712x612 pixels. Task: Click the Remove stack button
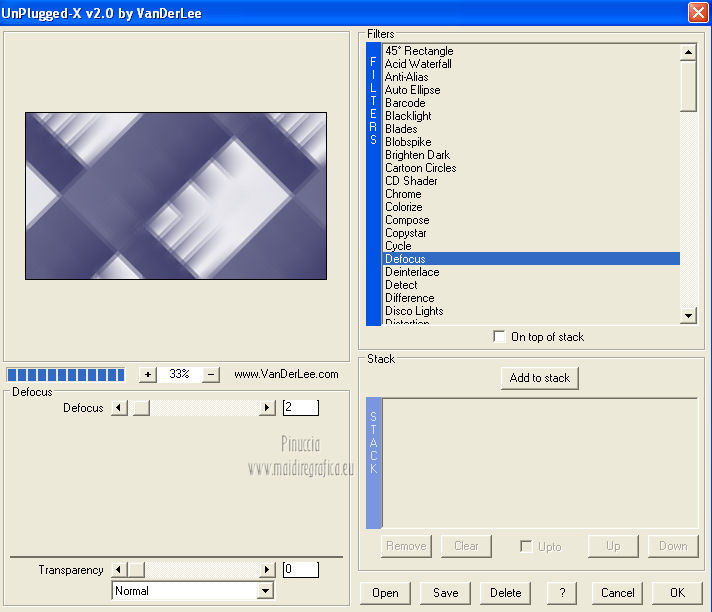coord(406,546)
